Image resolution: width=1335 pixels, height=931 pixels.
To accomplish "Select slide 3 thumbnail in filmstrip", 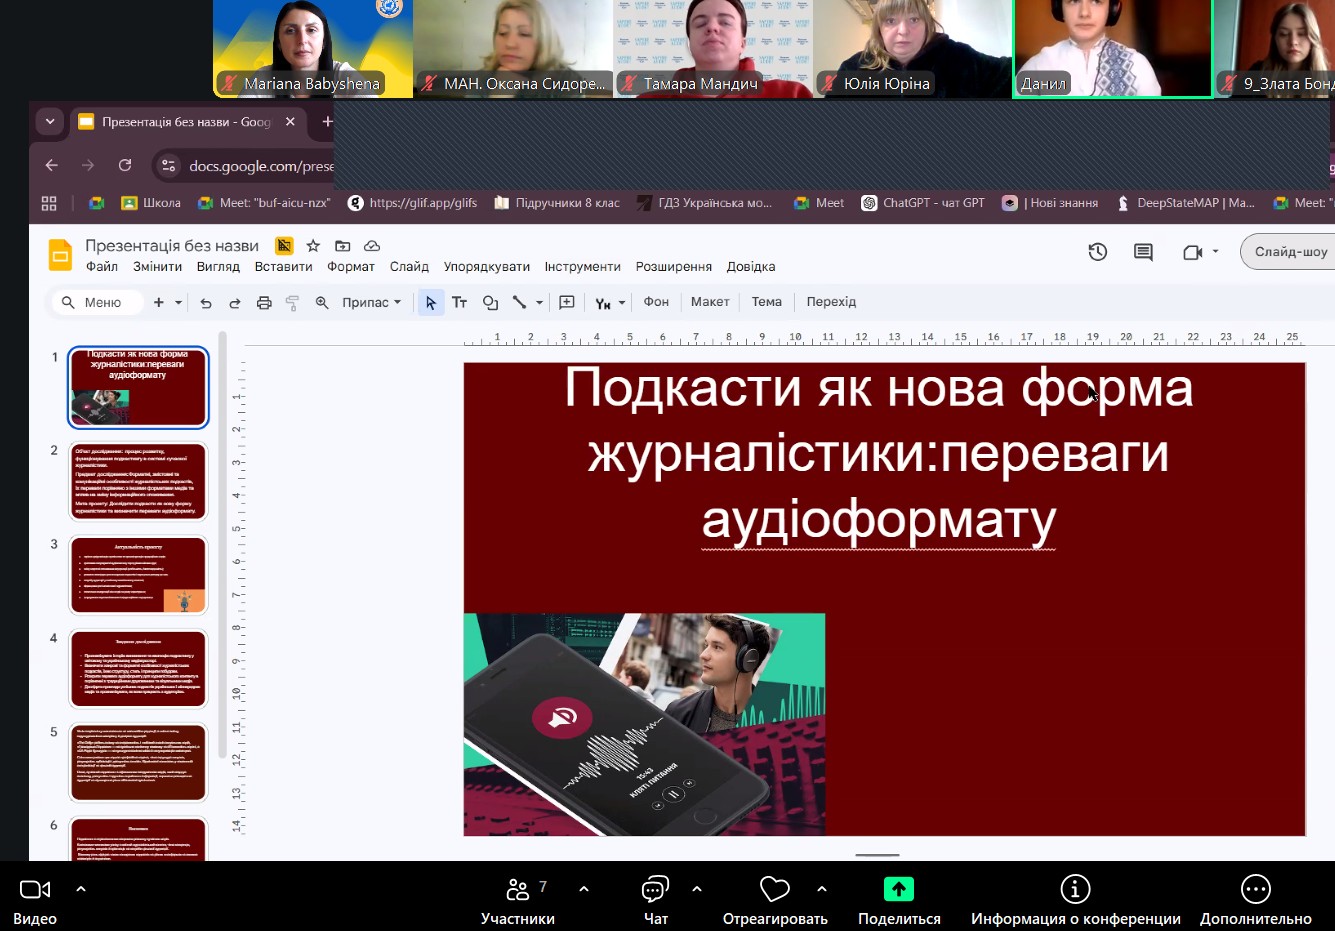I will pyautogui.click(x=138, y=575).
